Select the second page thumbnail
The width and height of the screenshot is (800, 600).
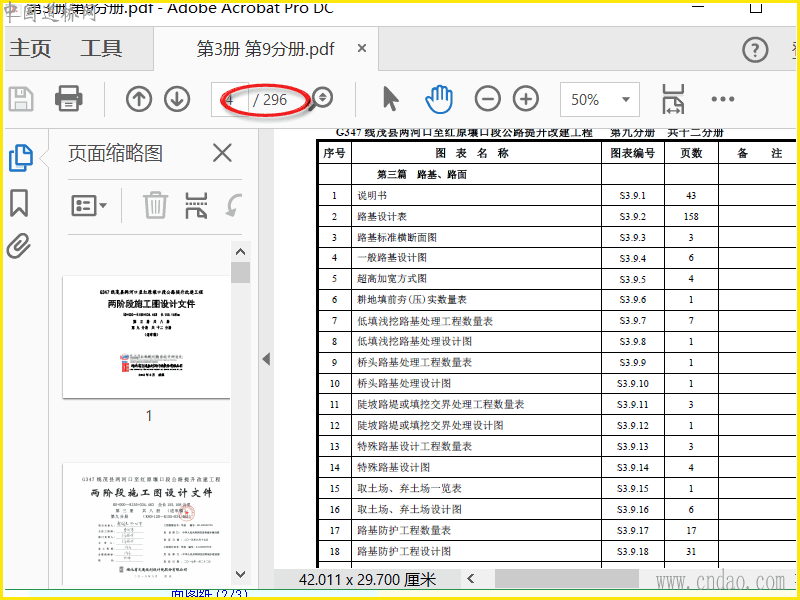tap(146, 523)
